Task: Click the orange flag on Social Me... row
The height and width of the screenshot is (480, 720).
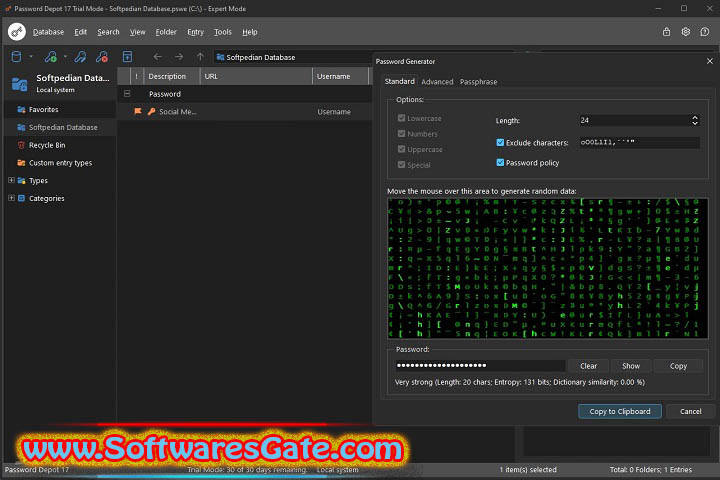Action: (x=138, y=111)
